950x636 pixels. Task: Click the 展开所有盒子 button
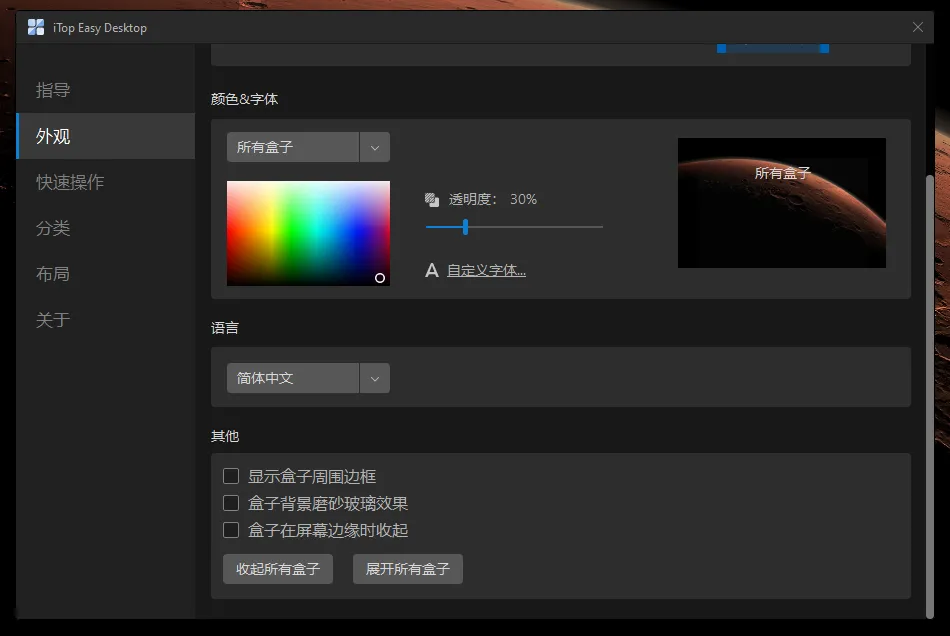(x=408, y=569)
